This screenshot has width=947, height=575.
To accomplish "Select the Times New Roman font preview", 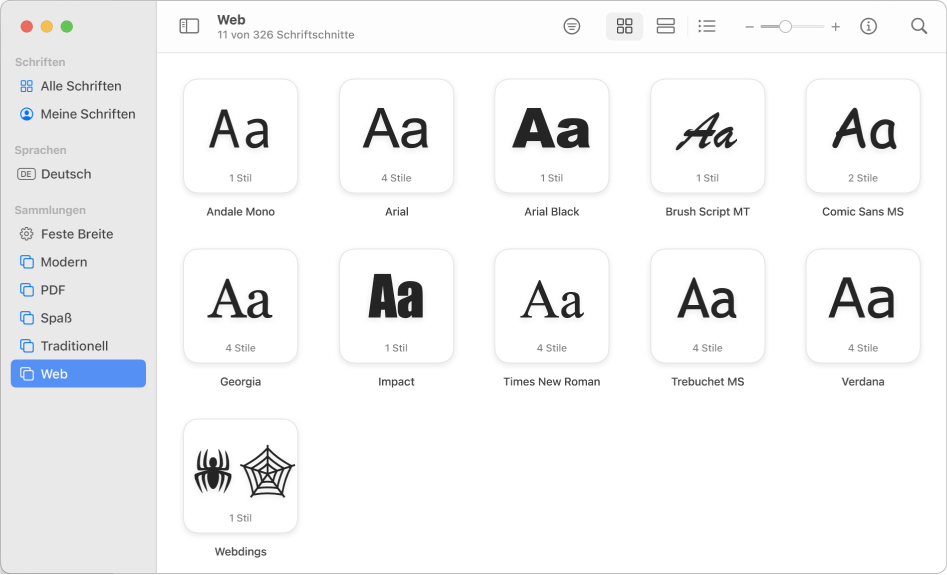I will (x=551, y=306).
